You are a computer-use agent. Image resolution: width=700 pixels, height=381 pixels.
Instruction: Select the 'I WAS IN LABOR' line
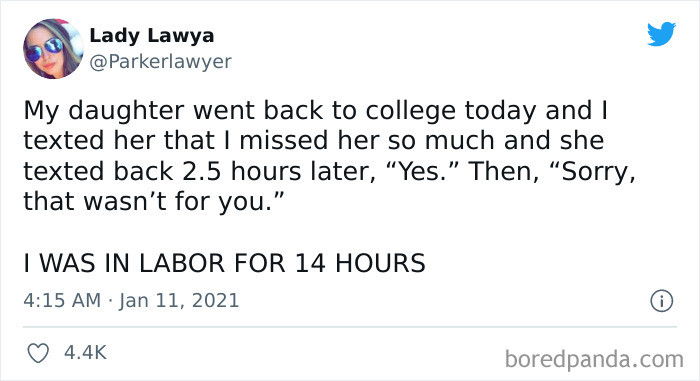225,263
